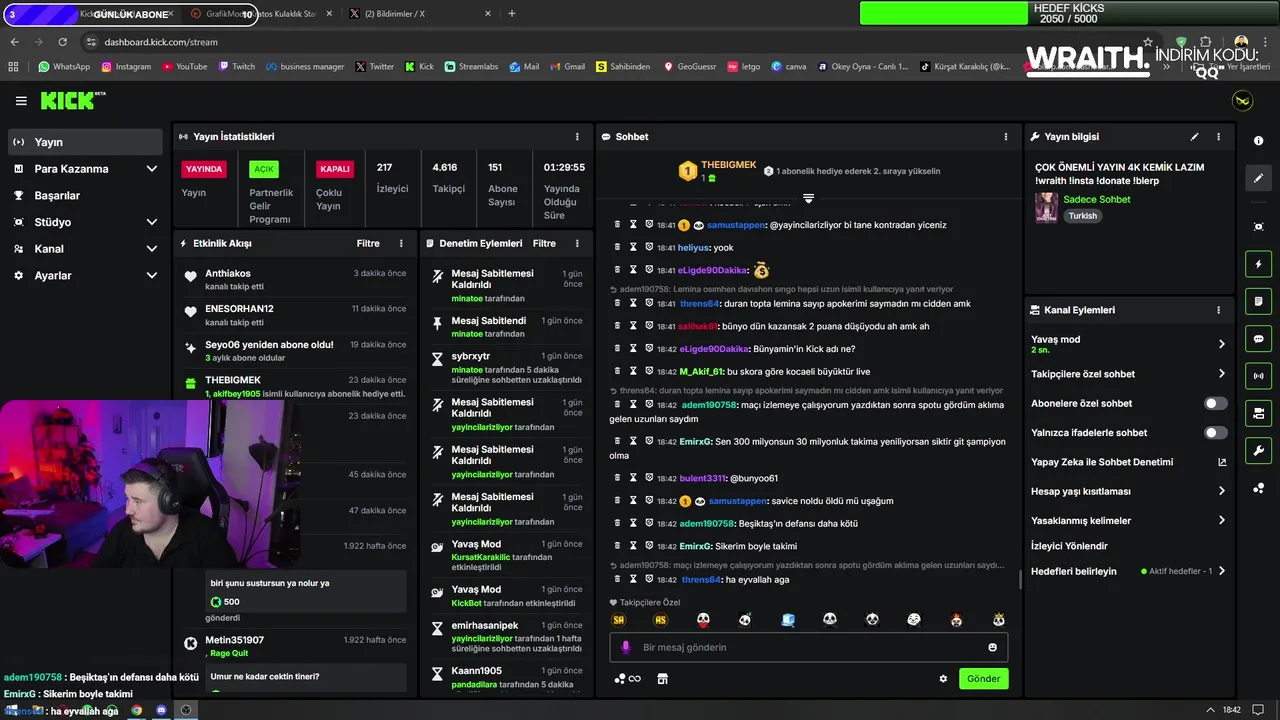Click the broadcast signal icon in the right sidebar
The height and width of the screenshot is (720, 1280).
pyautogui.click(x=1258, y=376)
